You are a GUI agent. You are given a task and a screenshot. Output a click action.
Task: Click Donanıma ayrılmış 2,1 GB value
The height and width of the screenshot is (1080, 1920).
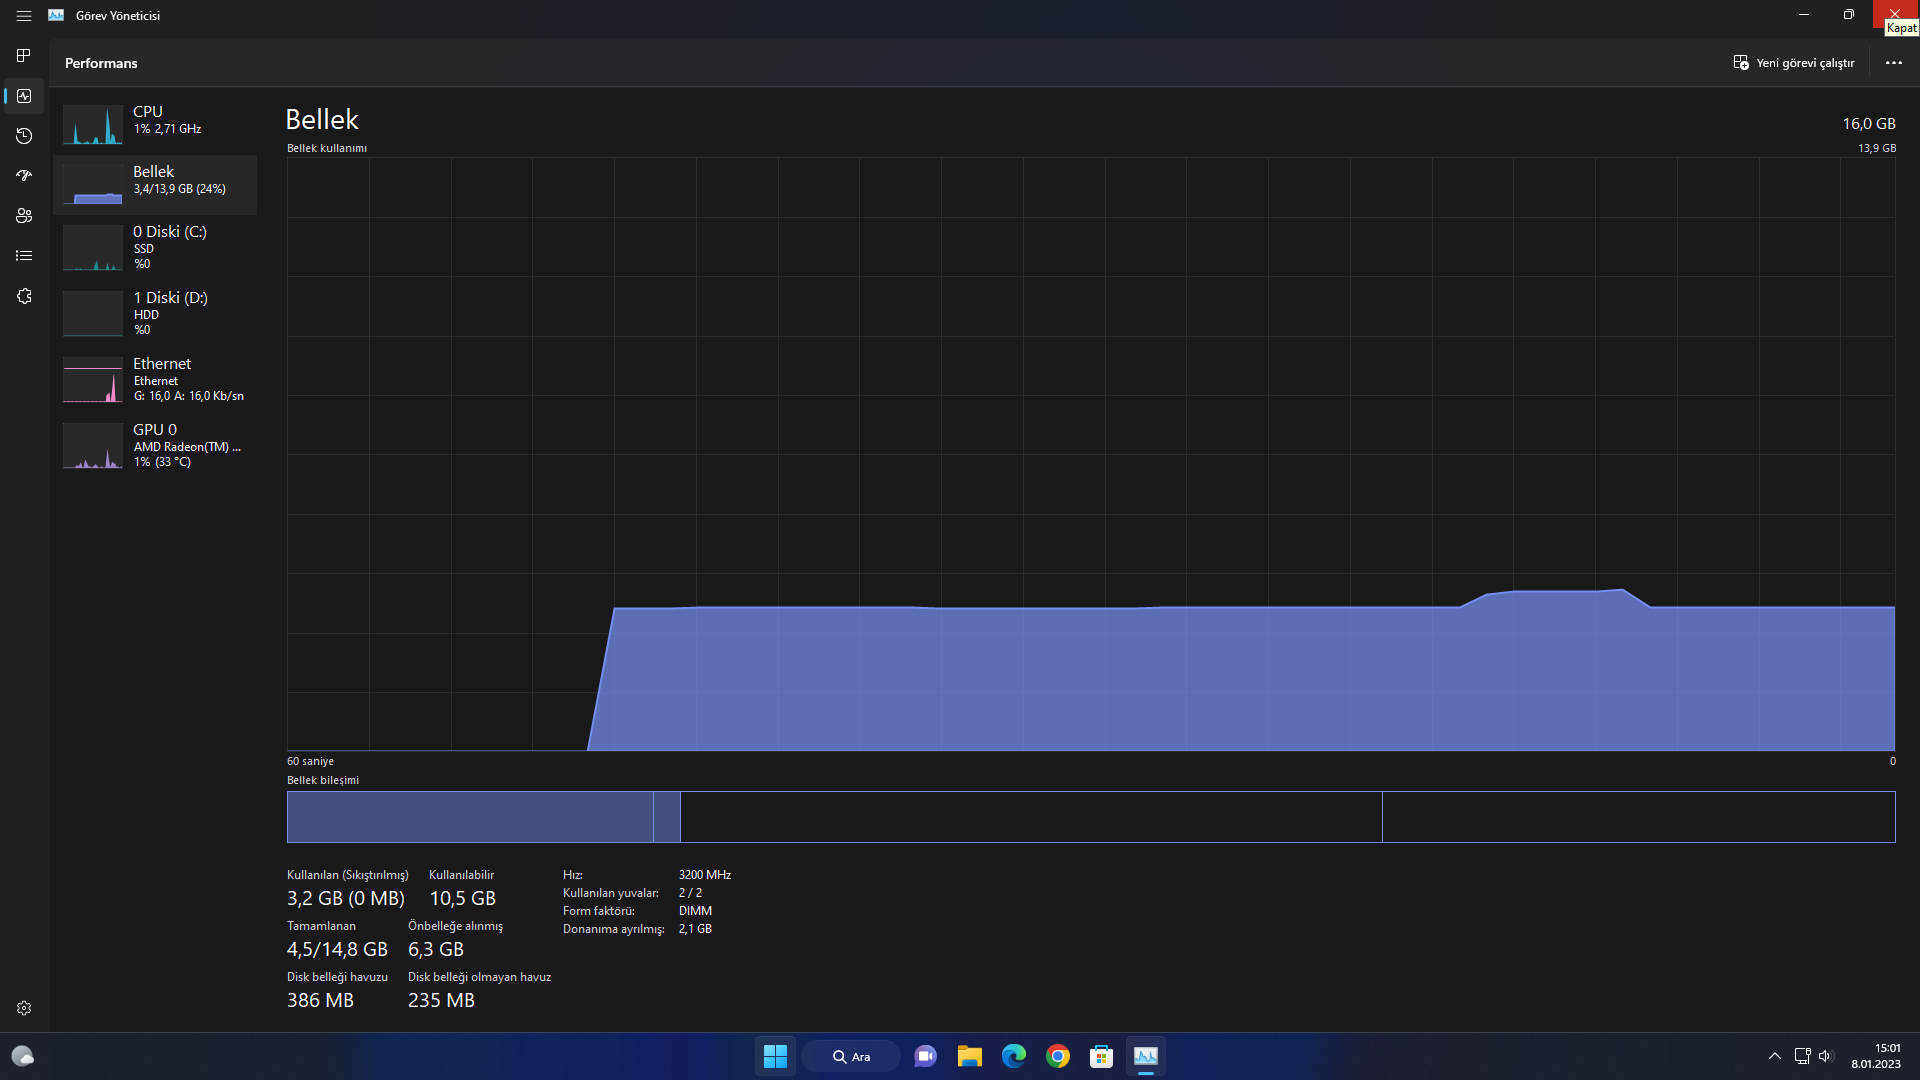click(x=695, y=929)
